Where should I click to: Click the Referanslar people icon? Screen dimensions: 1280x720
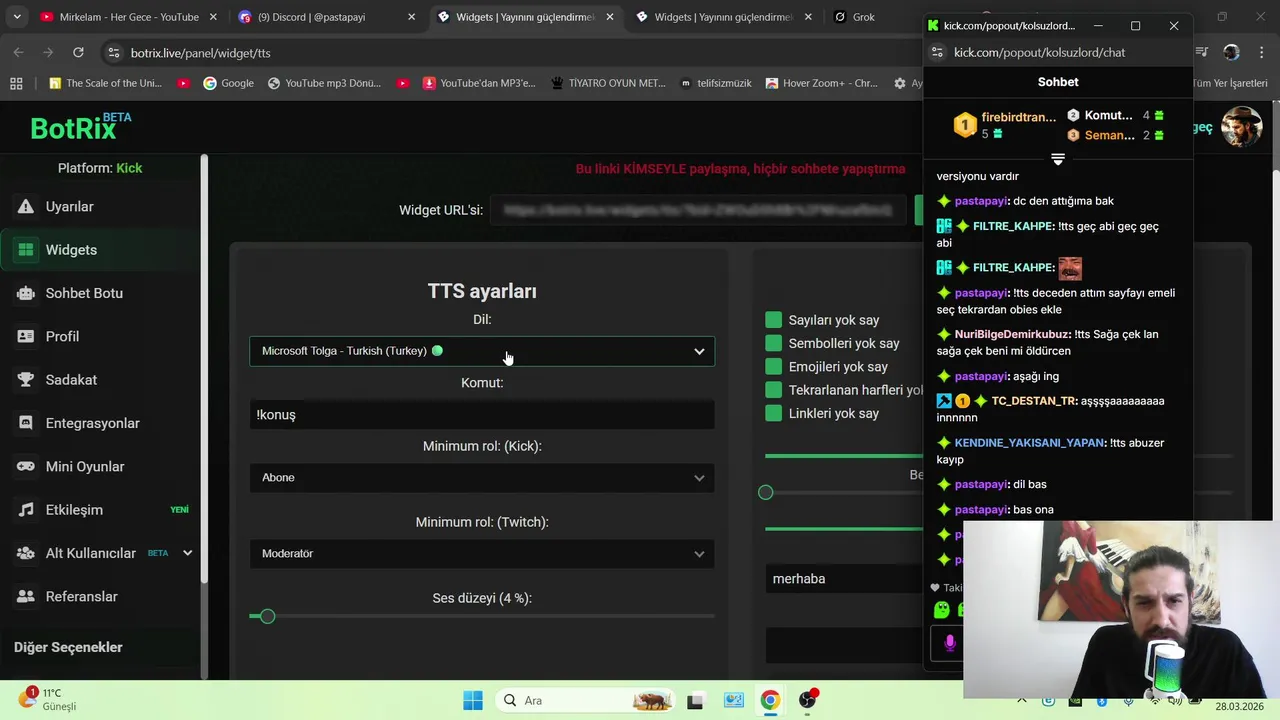click(26, 597)
